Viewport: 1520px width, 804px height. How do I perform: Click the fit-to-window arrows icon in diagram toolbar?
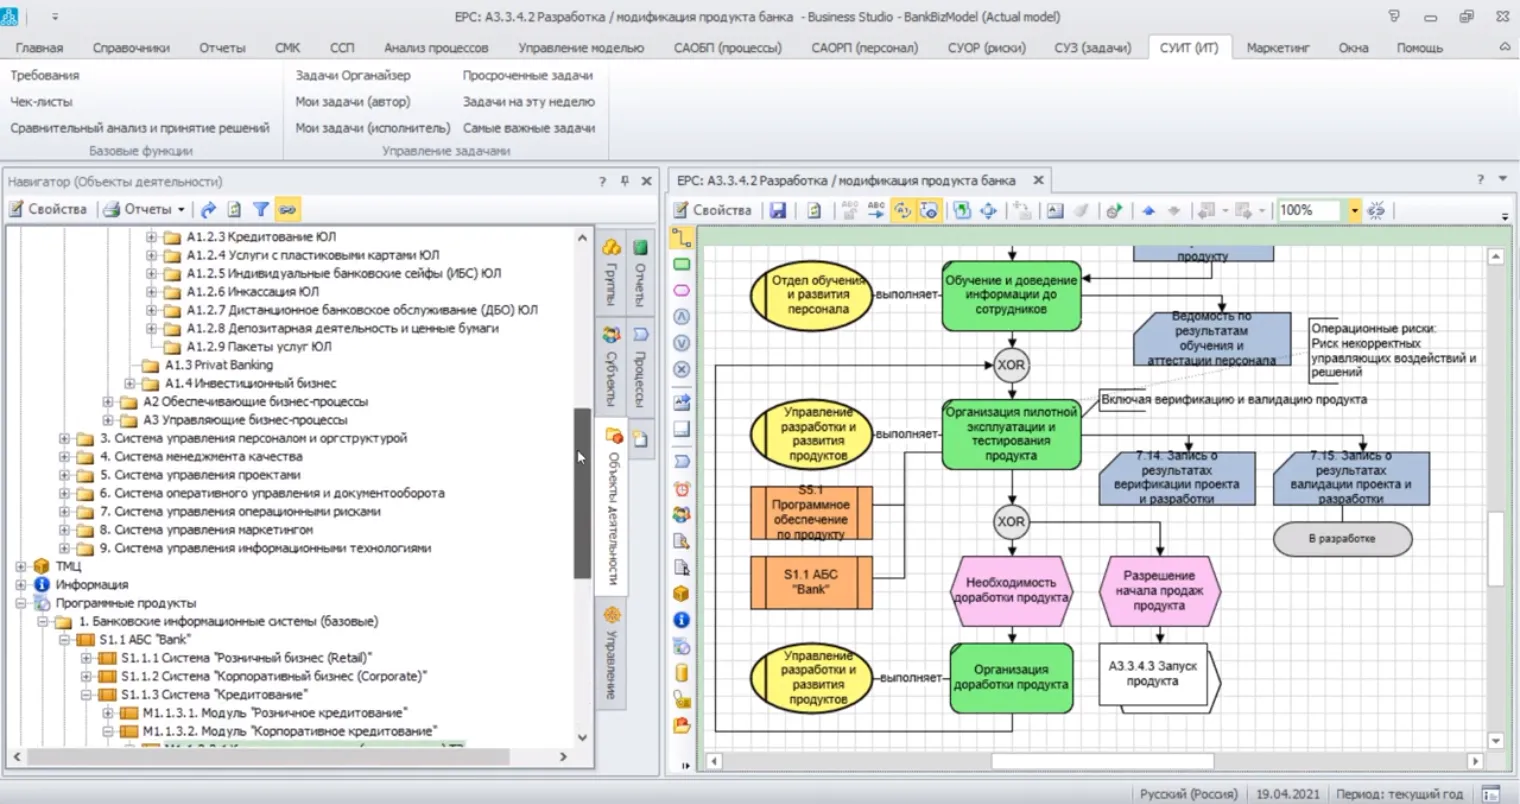pyautogui.click(x=989, y=210)
